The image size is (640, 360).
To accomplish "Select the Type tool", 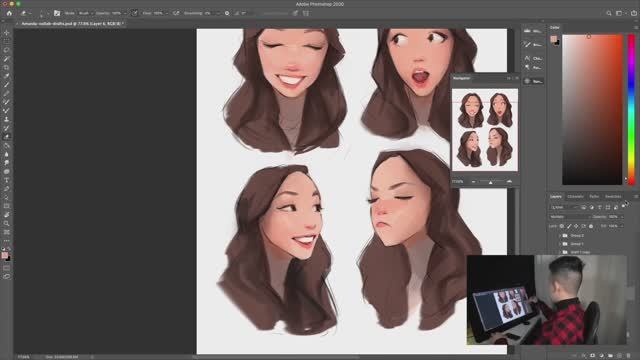I will [x=6, y=180].
